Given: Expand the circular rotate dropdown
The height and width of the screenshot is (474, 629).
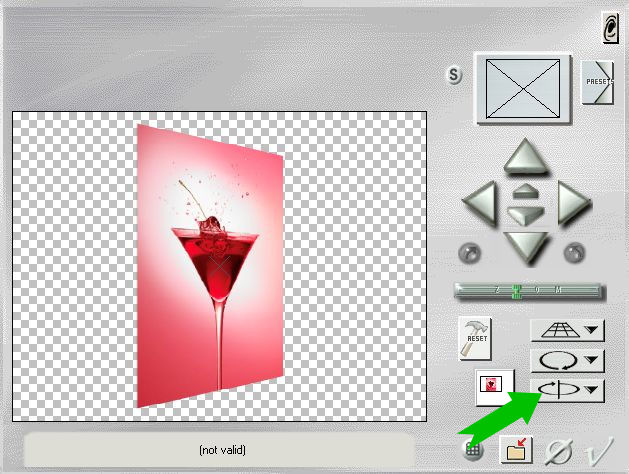Looking at the screenshot, I should click(x=594, y=359).
